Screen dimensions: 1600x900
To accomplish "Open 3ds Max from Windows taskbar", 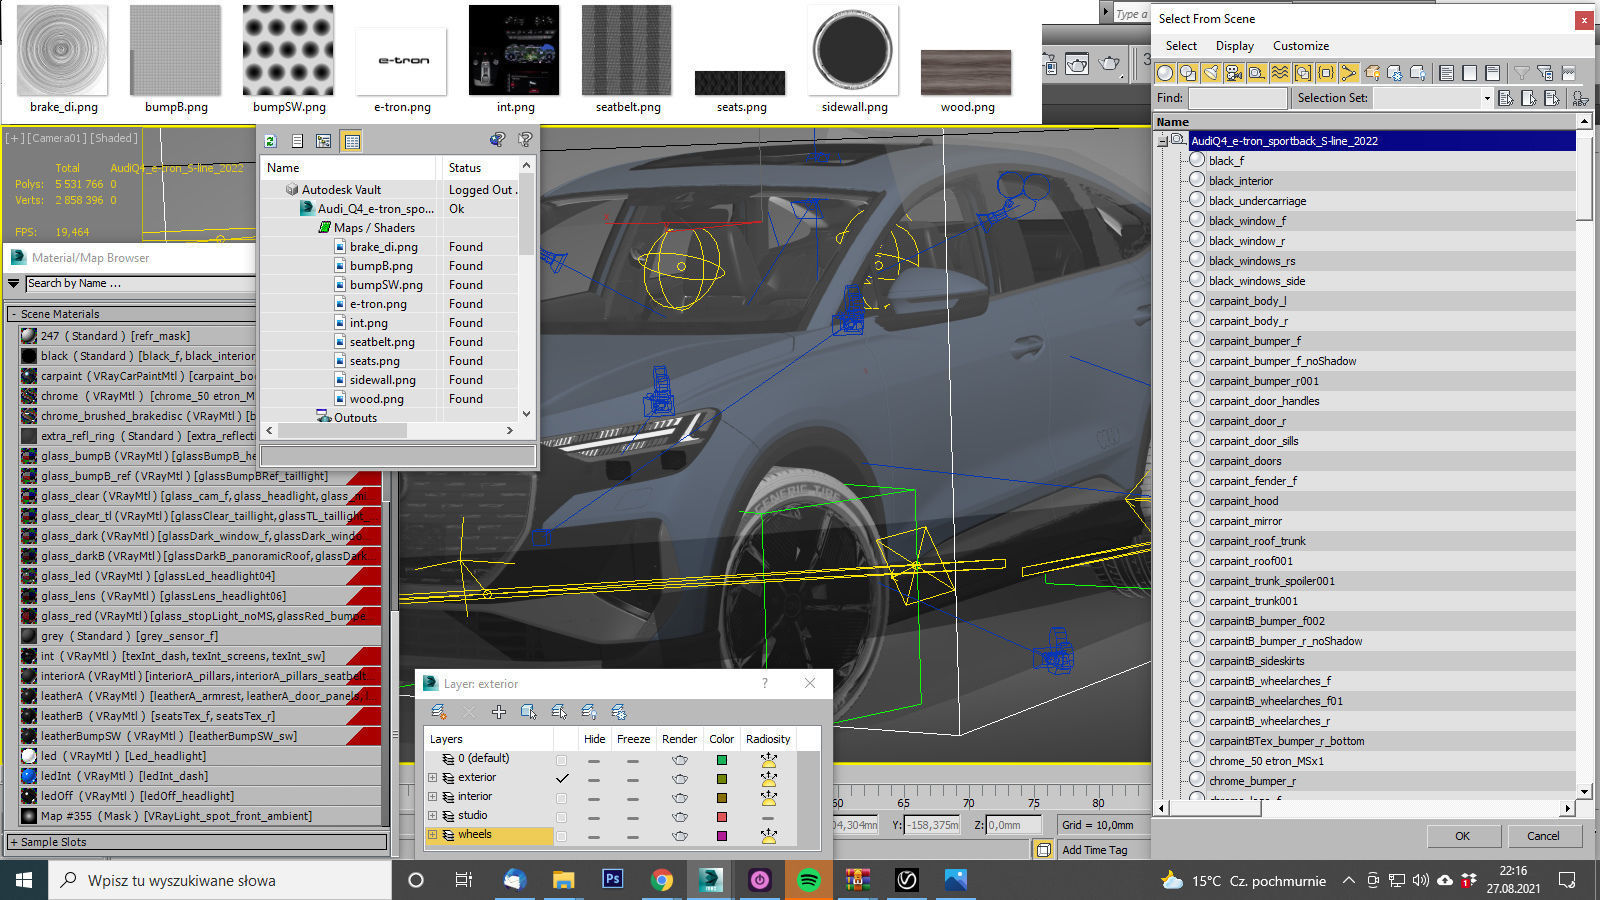I will coord(711,880).
